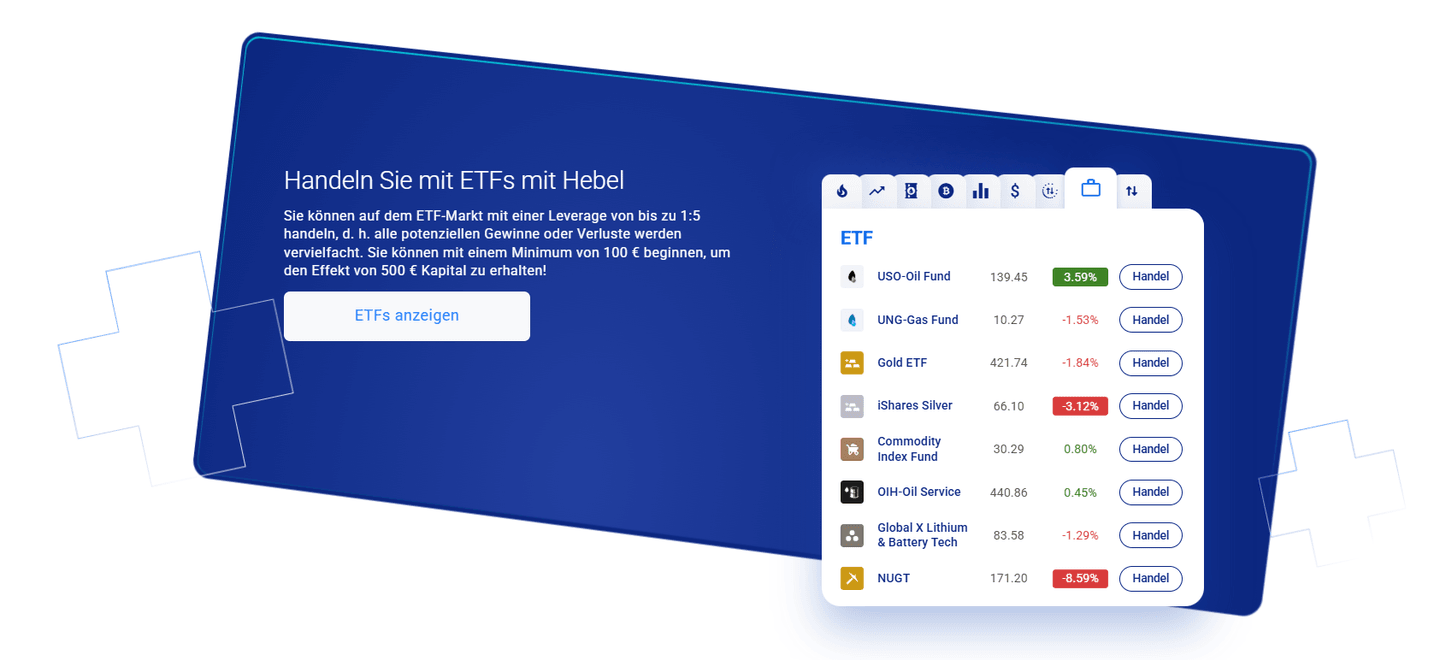This screenshot has width=1440, height=660.
Task: Open the dollar sign forex tab
Action: [x=1015, y=191]
